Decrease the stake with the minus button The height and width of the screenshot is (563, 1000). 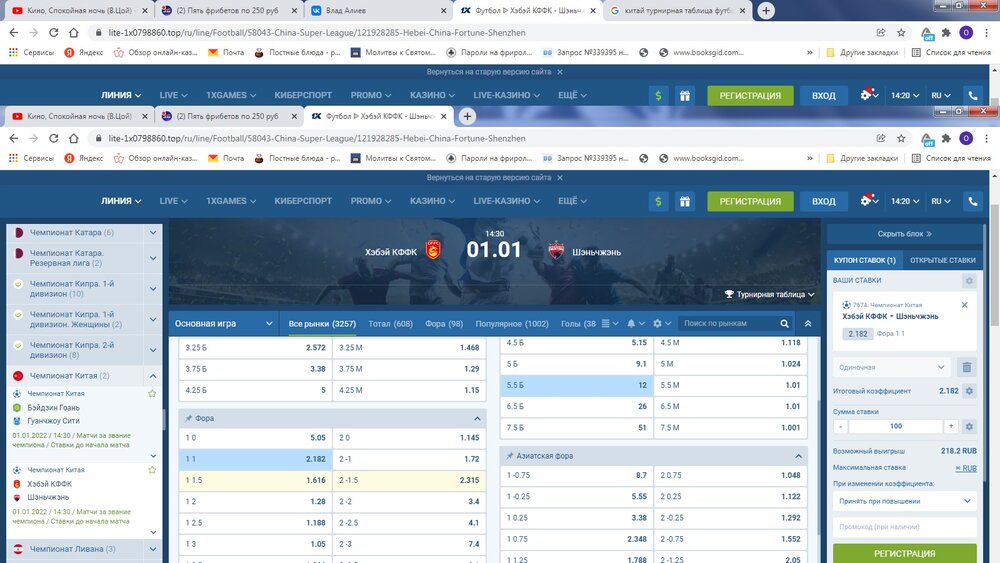tap(841, 426)
